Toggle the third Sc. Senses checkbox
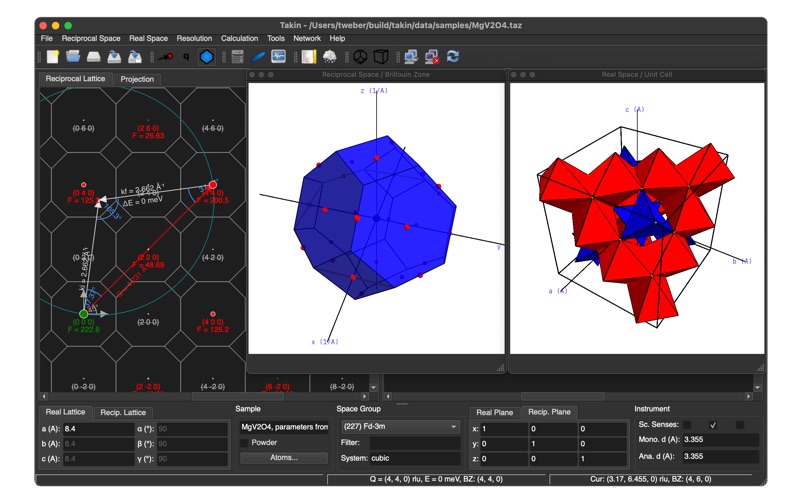This screenshot has height=500, width=800. tap(740, 425)
